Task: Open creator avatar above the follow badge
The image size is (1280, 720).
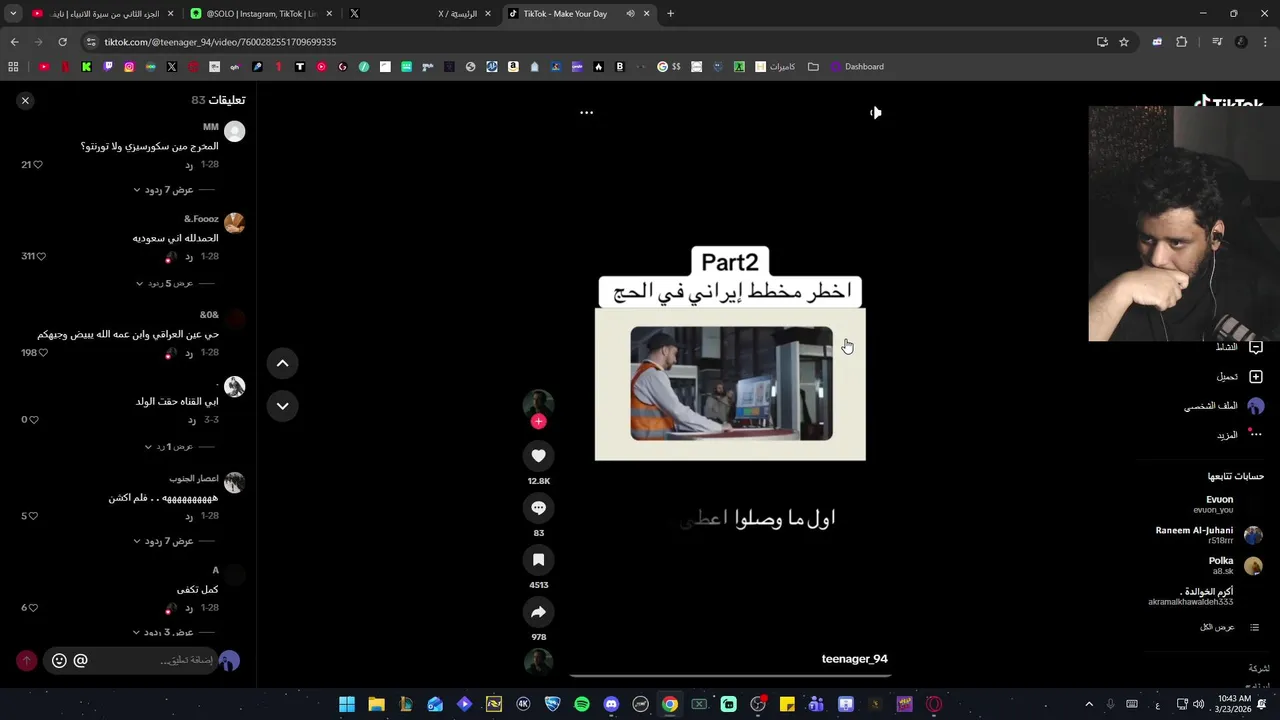Action: pos(538,403)
